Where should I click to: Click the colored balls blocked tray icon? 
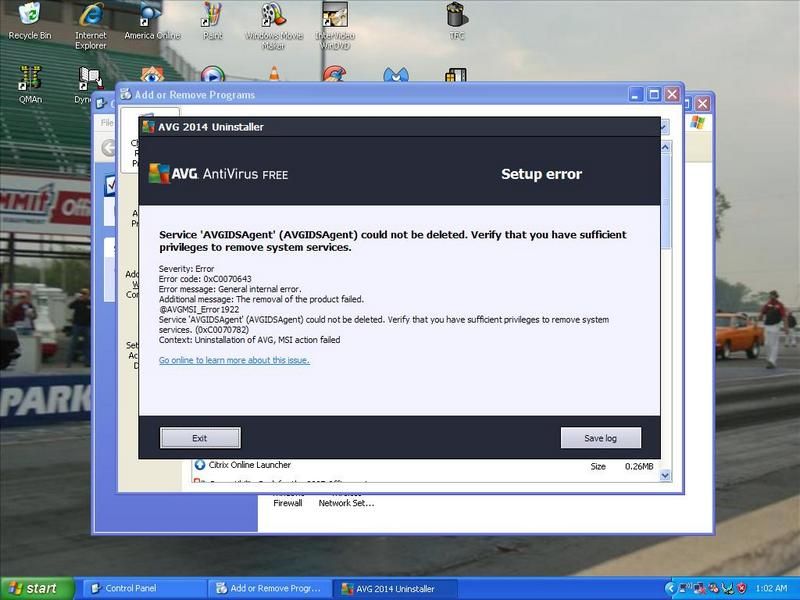[x=713, y=588]
